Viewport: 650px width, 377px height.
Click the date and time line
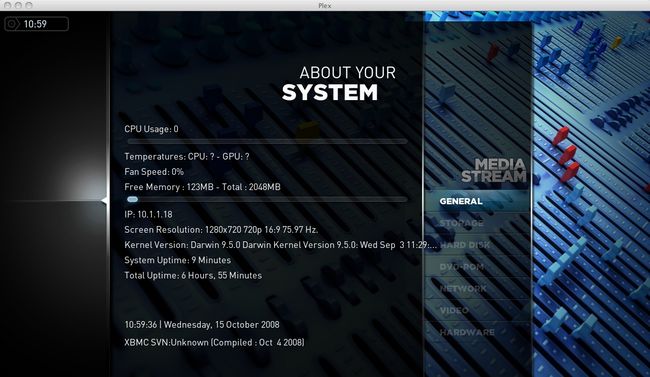pyautogui.click(x=202, y=325)
